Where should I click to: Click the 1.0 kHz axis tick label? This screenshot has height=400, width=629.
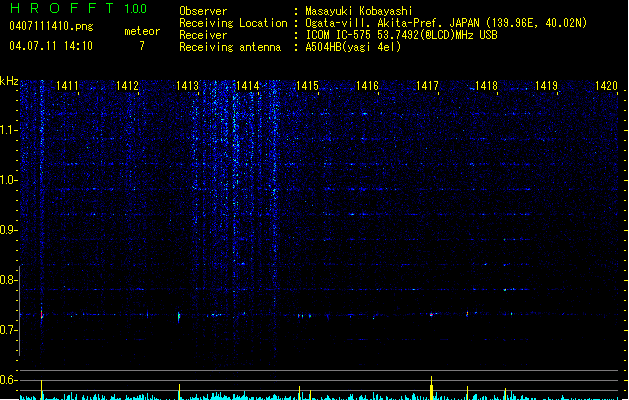pyautogui.click(x=8, y=180)
